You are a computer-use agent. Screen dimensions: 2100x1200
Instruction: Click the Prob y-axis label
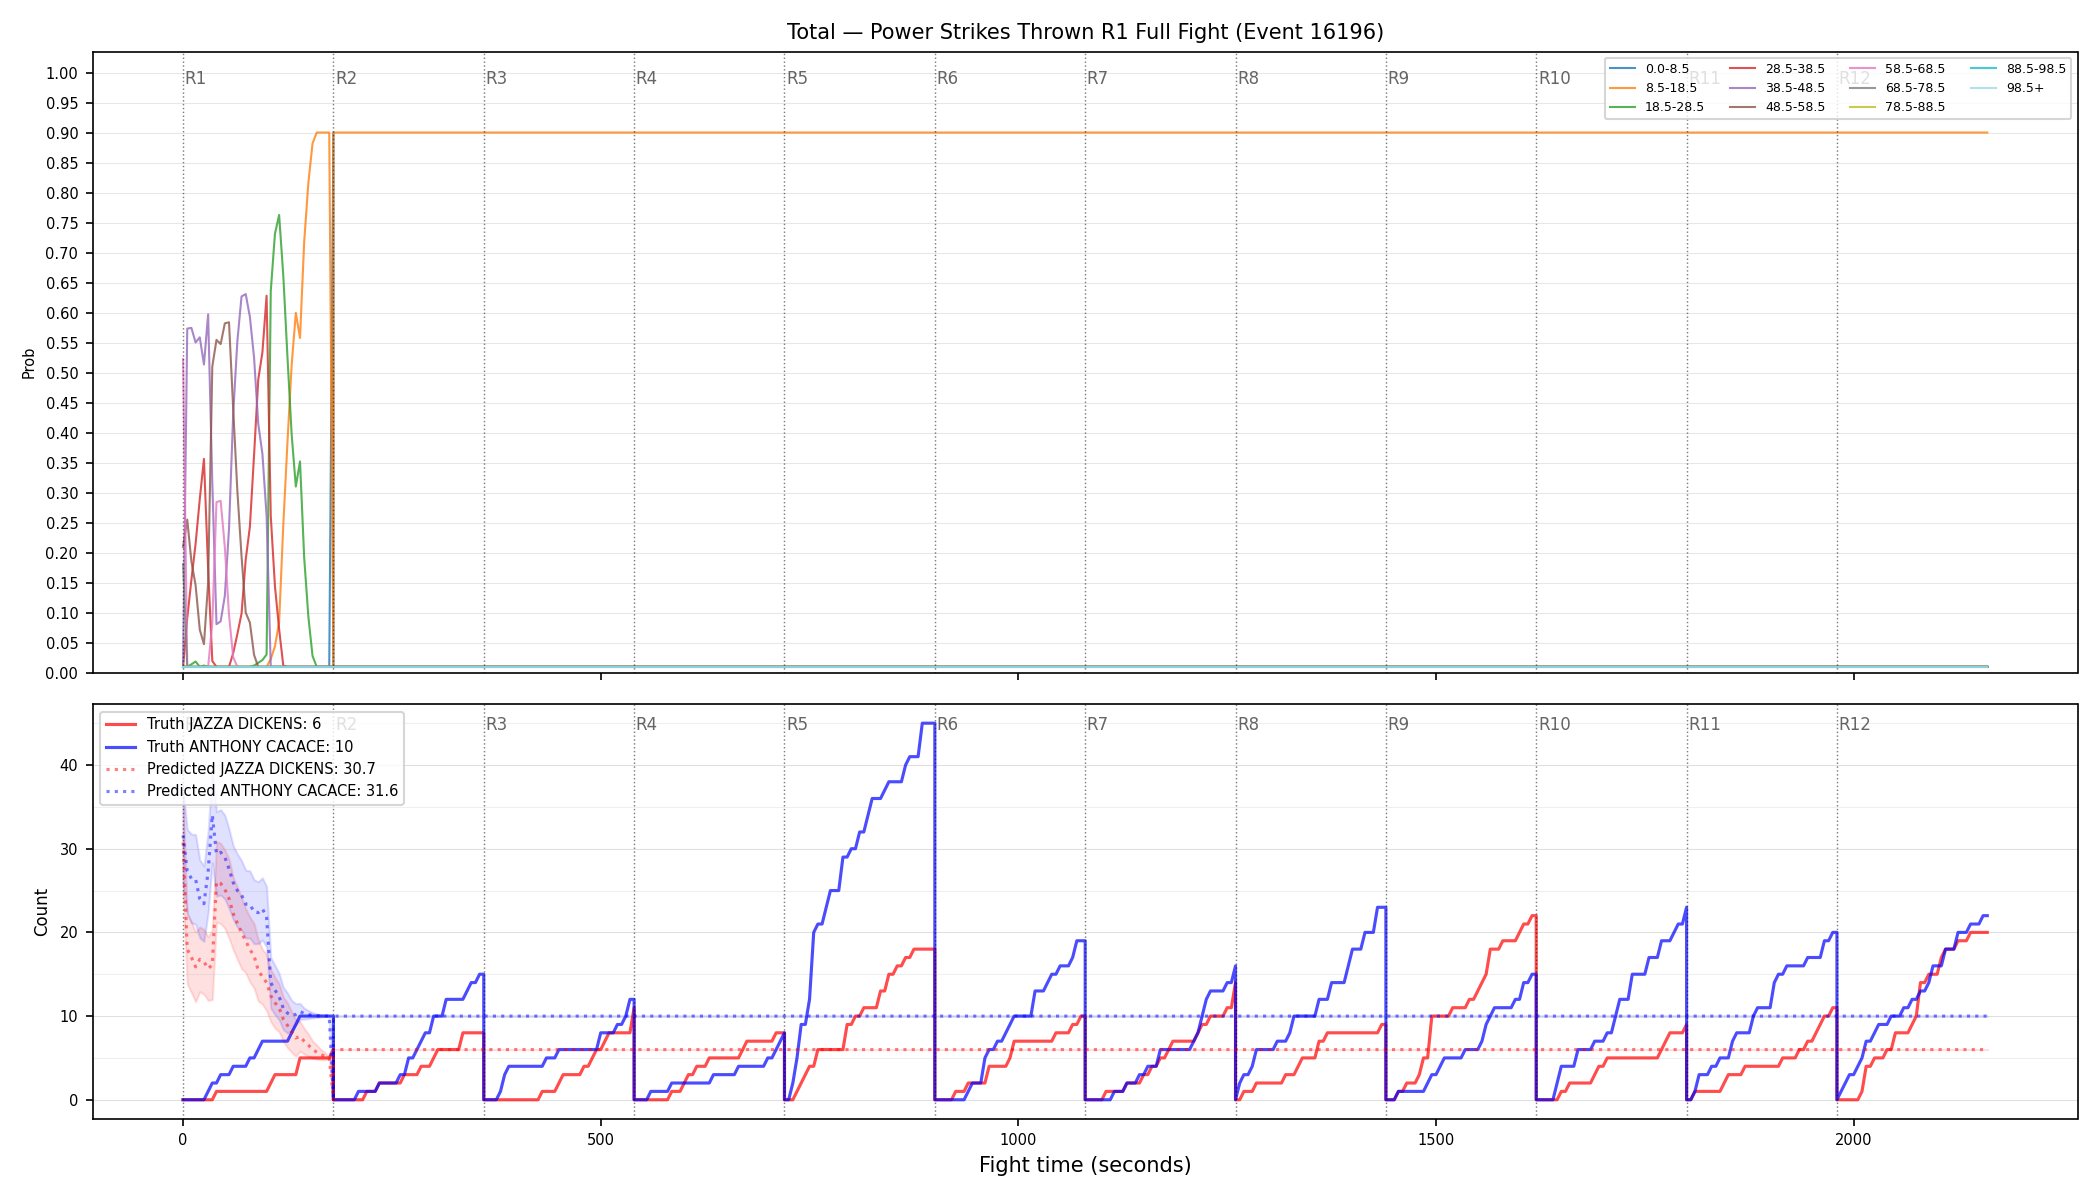pyautogui.click(x=28, y=363)
